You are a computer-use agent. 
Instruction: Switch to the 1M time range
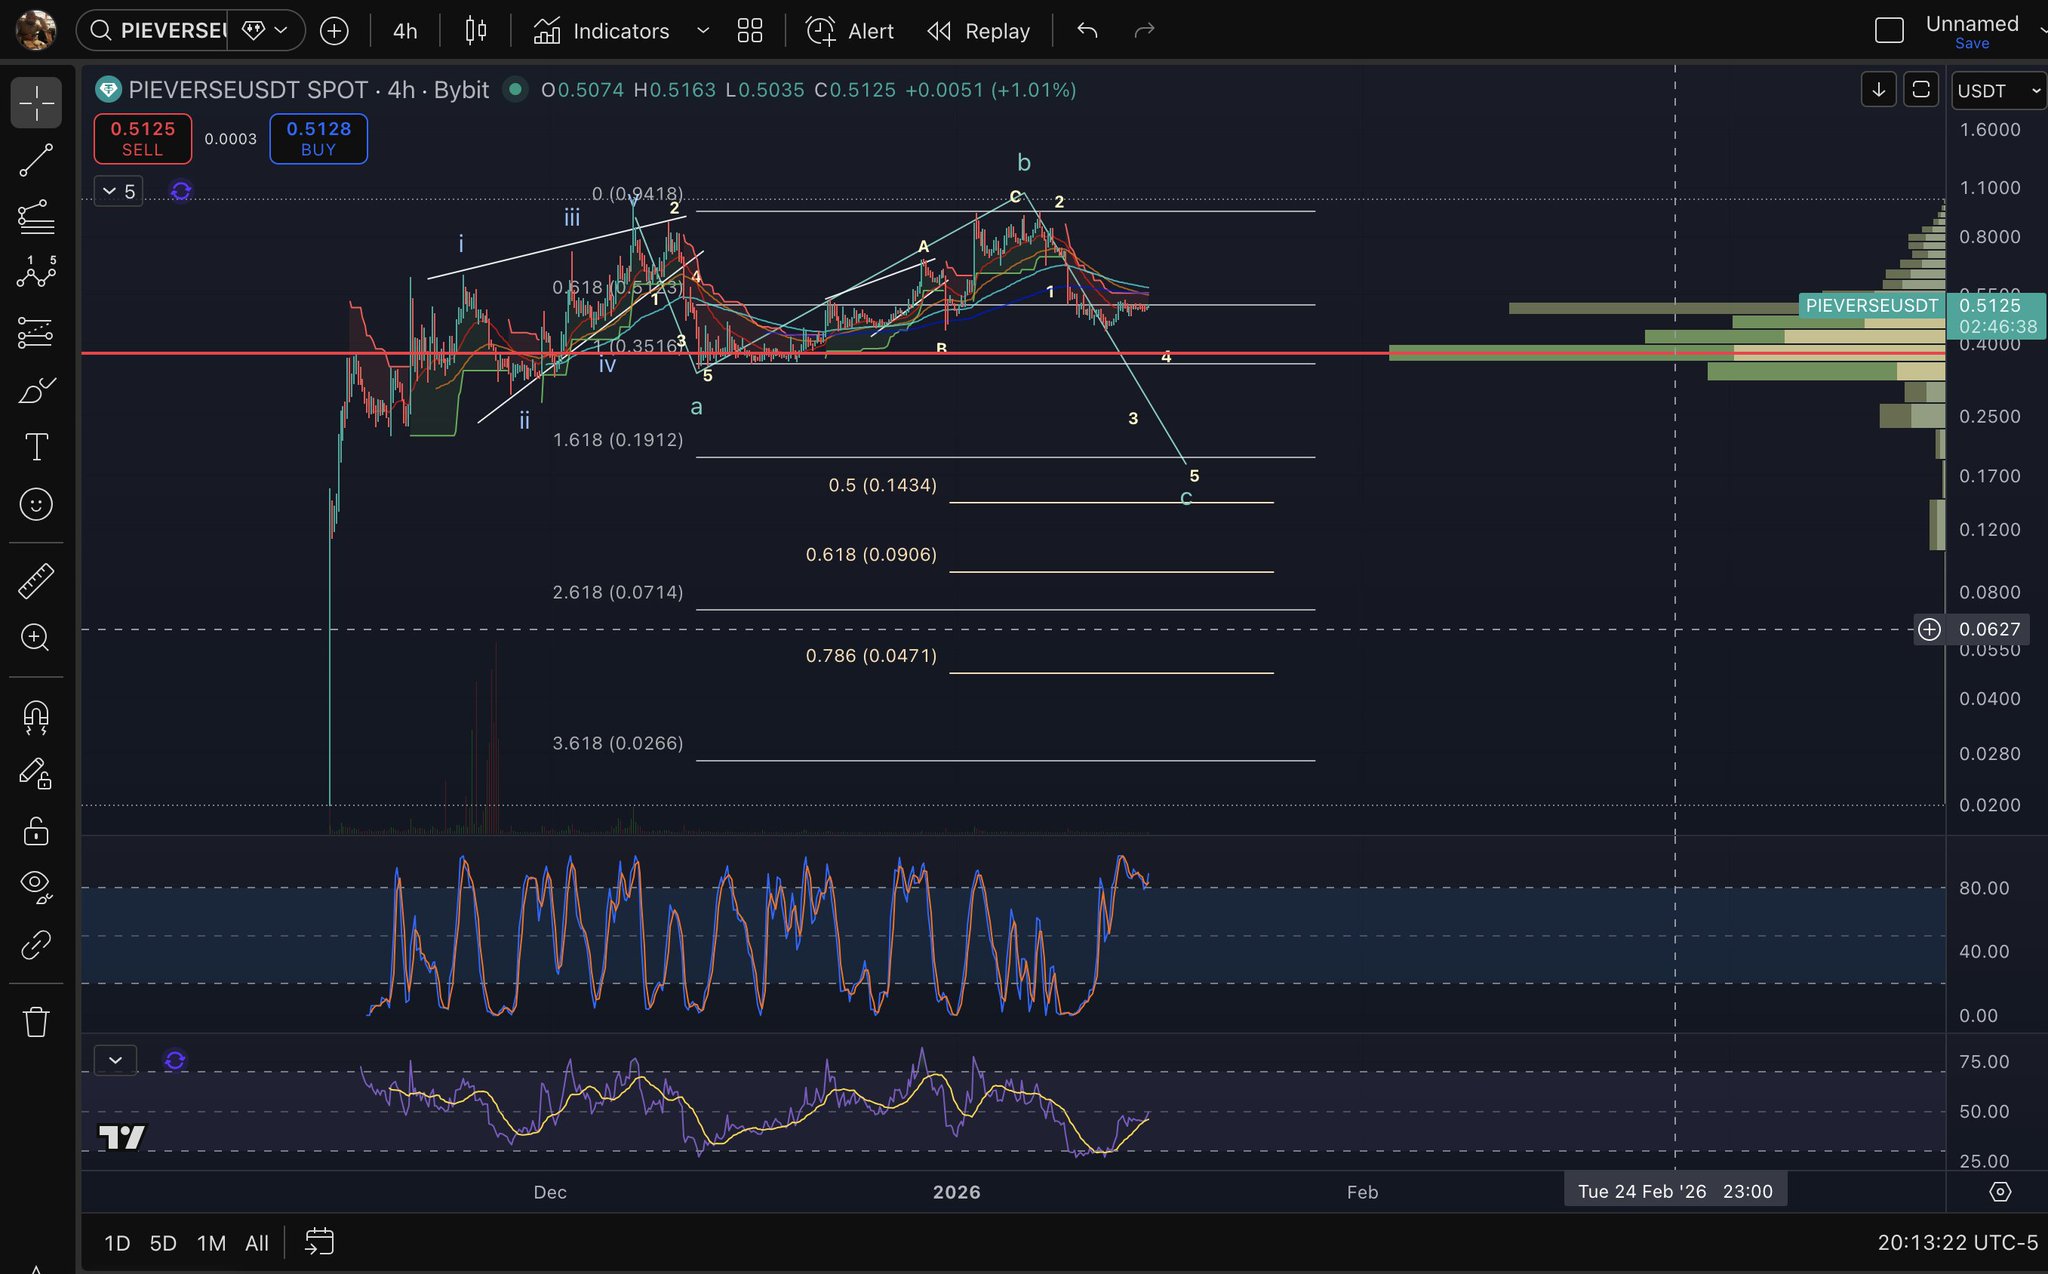pos(211,1243)
